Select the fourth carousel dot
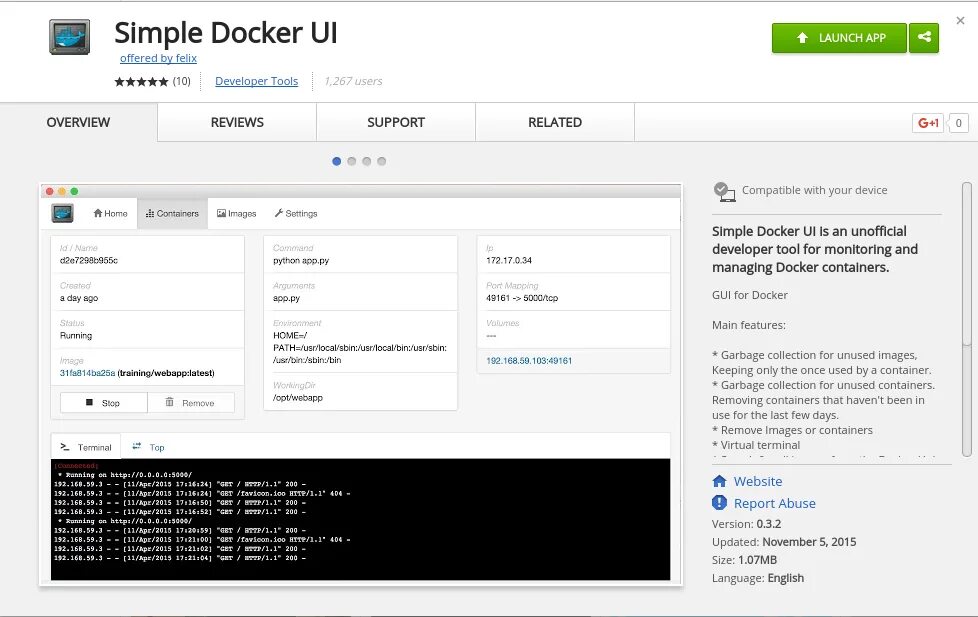 click(x=382, y=161)
